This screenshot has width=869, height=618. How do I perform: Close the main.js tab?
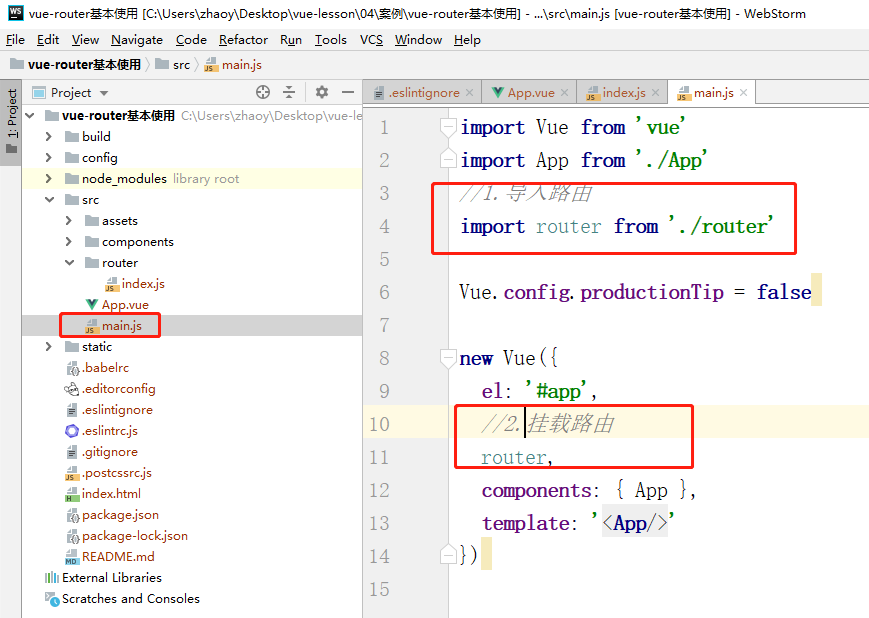pyautogui.click(x=743, y=93)
